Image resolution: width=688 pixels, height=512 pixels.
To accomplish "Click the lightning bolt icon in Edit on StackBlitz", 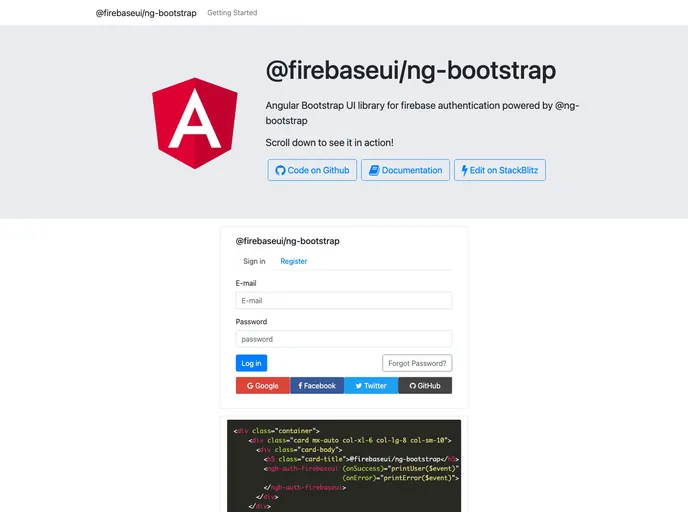I will pos(464,170).
